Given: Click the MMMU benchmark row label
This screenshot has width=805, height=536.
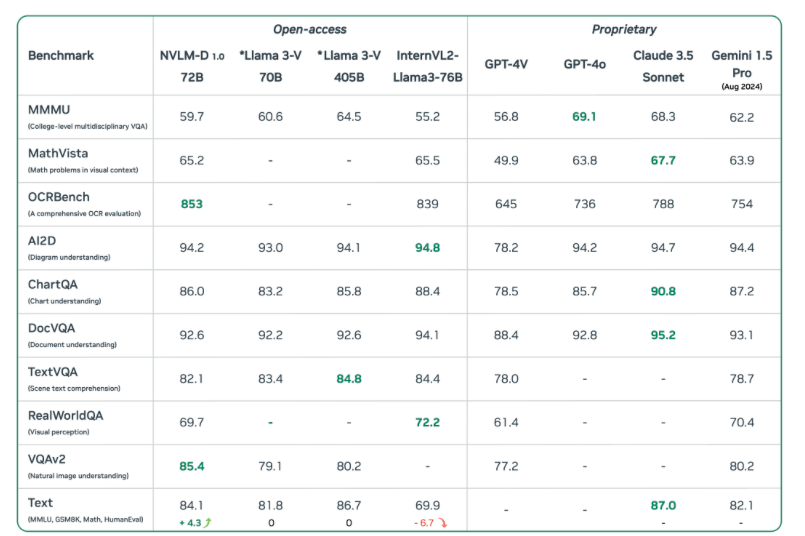Looking at the screenshot, I should point(51,111).
